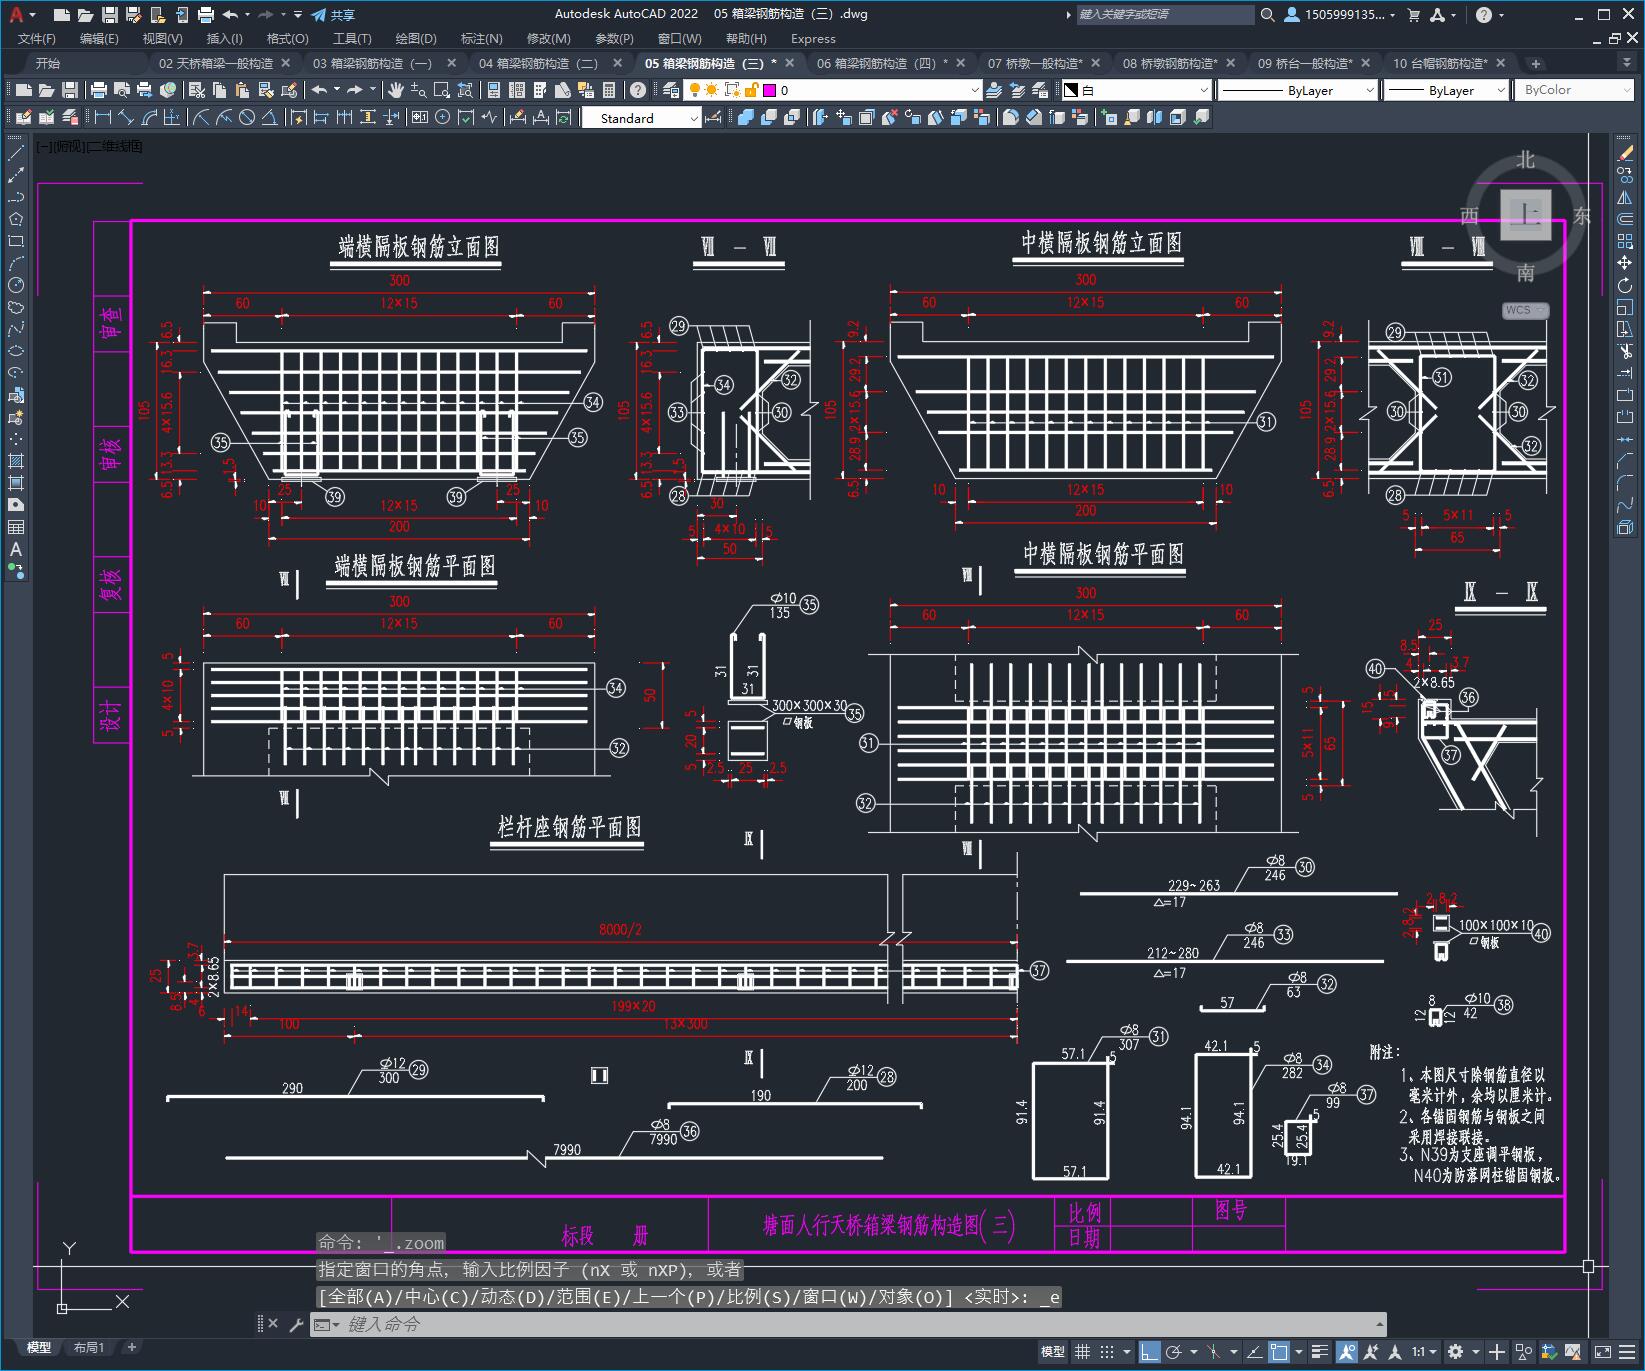Click the Cut to clipboard icon
Viewport: 1645px width, 1371px height.
pyautogui.click(x=196, y=90)
